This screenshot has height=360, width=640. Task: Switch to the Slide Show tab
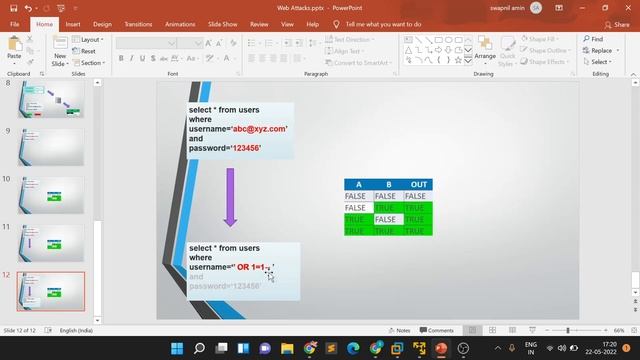click(222, 24)
